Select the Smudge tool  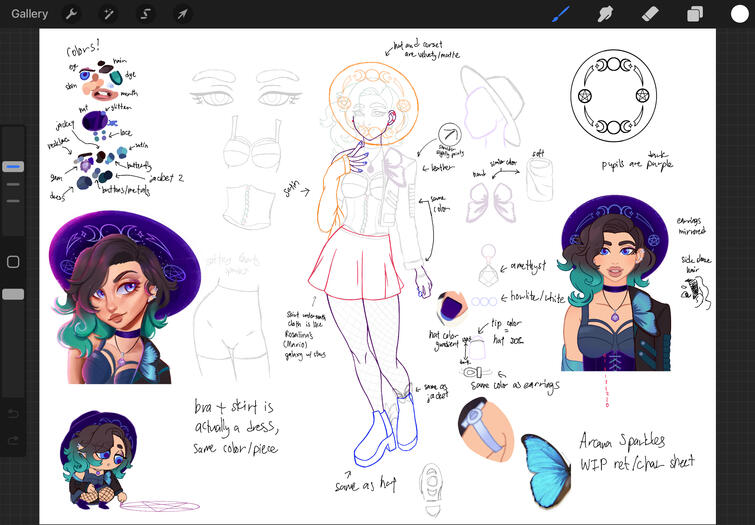605,14
